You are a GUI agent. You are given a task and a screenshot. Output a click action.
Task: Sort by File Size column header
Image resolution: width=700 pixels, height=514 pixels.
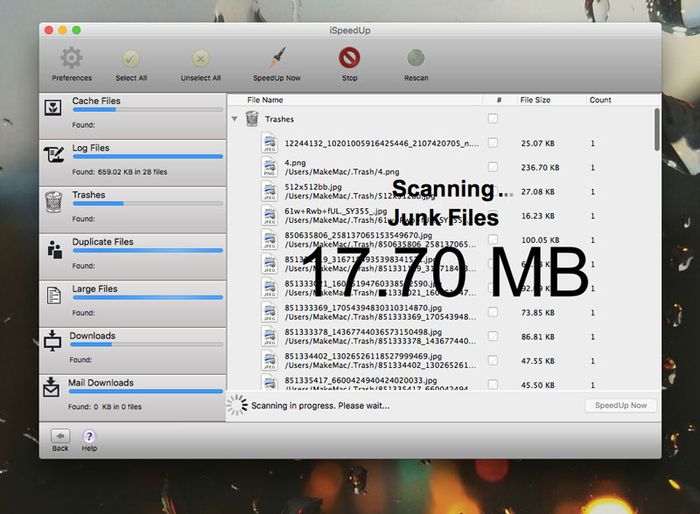pyautogui.click(x=535, y=100)
